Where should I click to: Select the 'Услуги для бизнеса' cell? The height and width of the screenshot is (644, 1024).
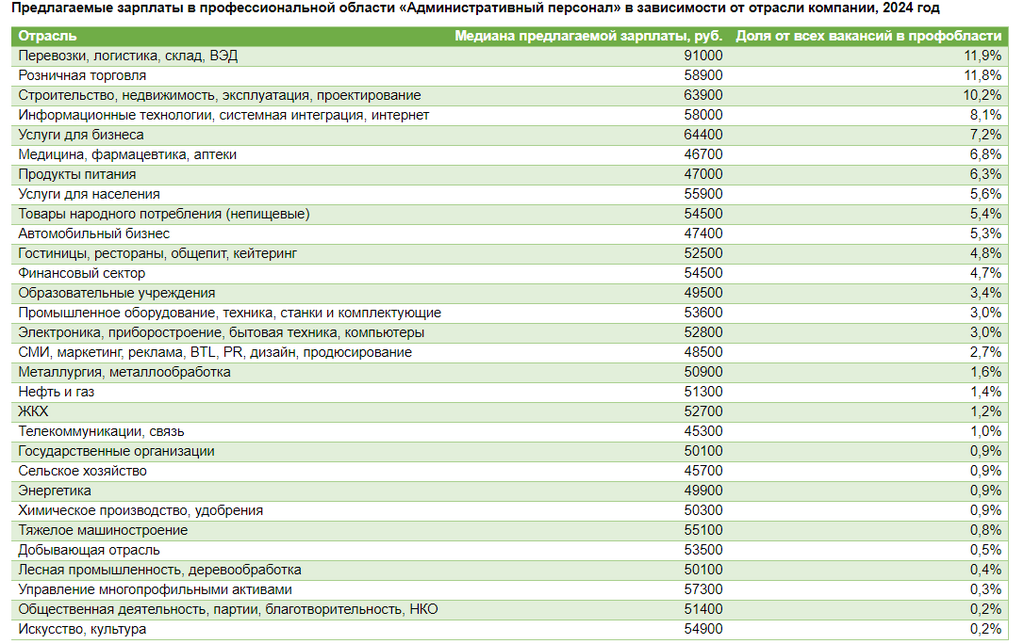tap(81, 135)
